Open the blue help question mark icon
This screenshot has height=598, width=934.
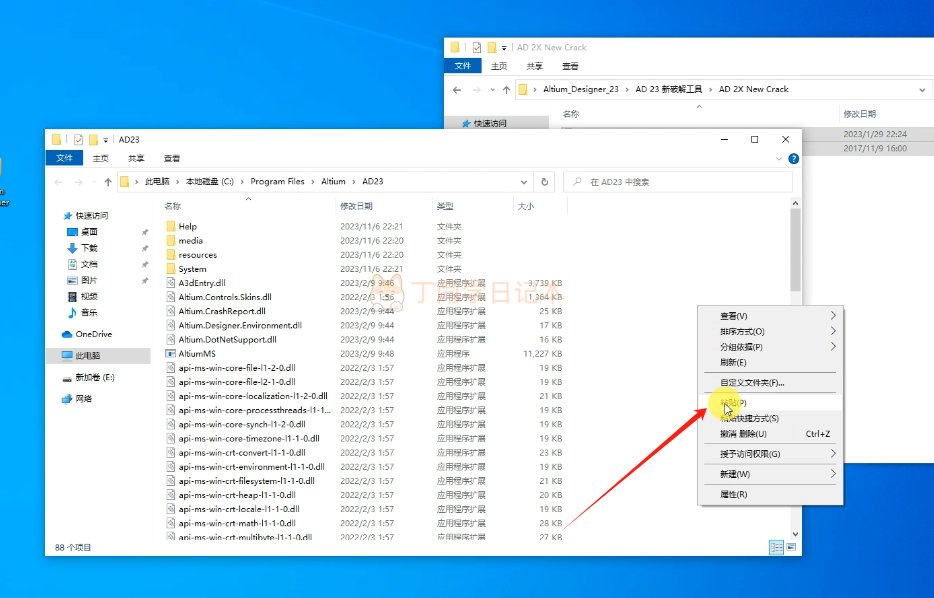point(794,158)
